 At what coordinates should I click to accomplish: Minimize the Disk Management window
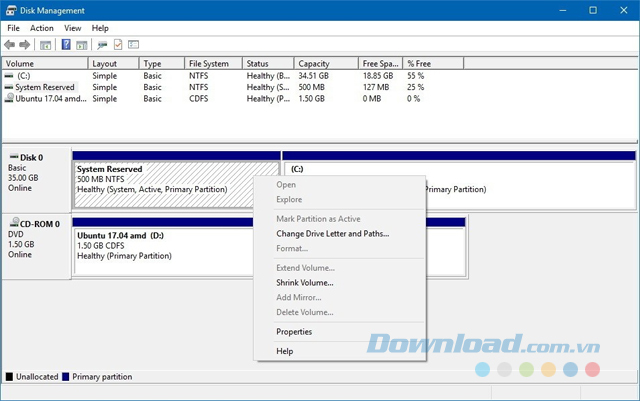563,10
